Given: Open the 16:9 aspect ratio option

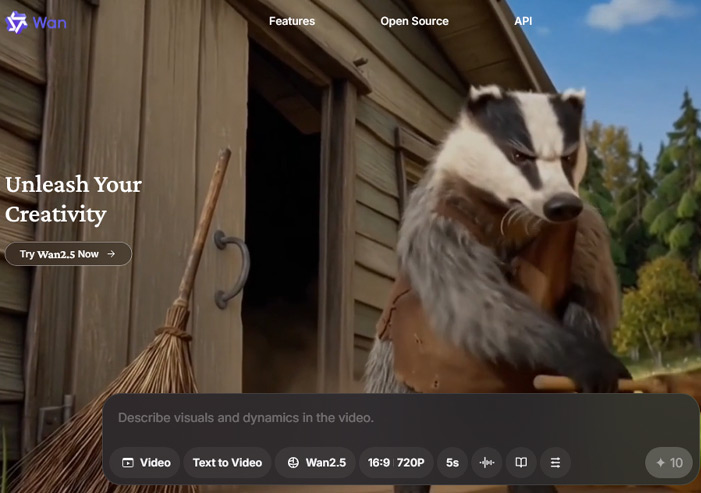Looking at the screenshot, I should coord(378,462).
